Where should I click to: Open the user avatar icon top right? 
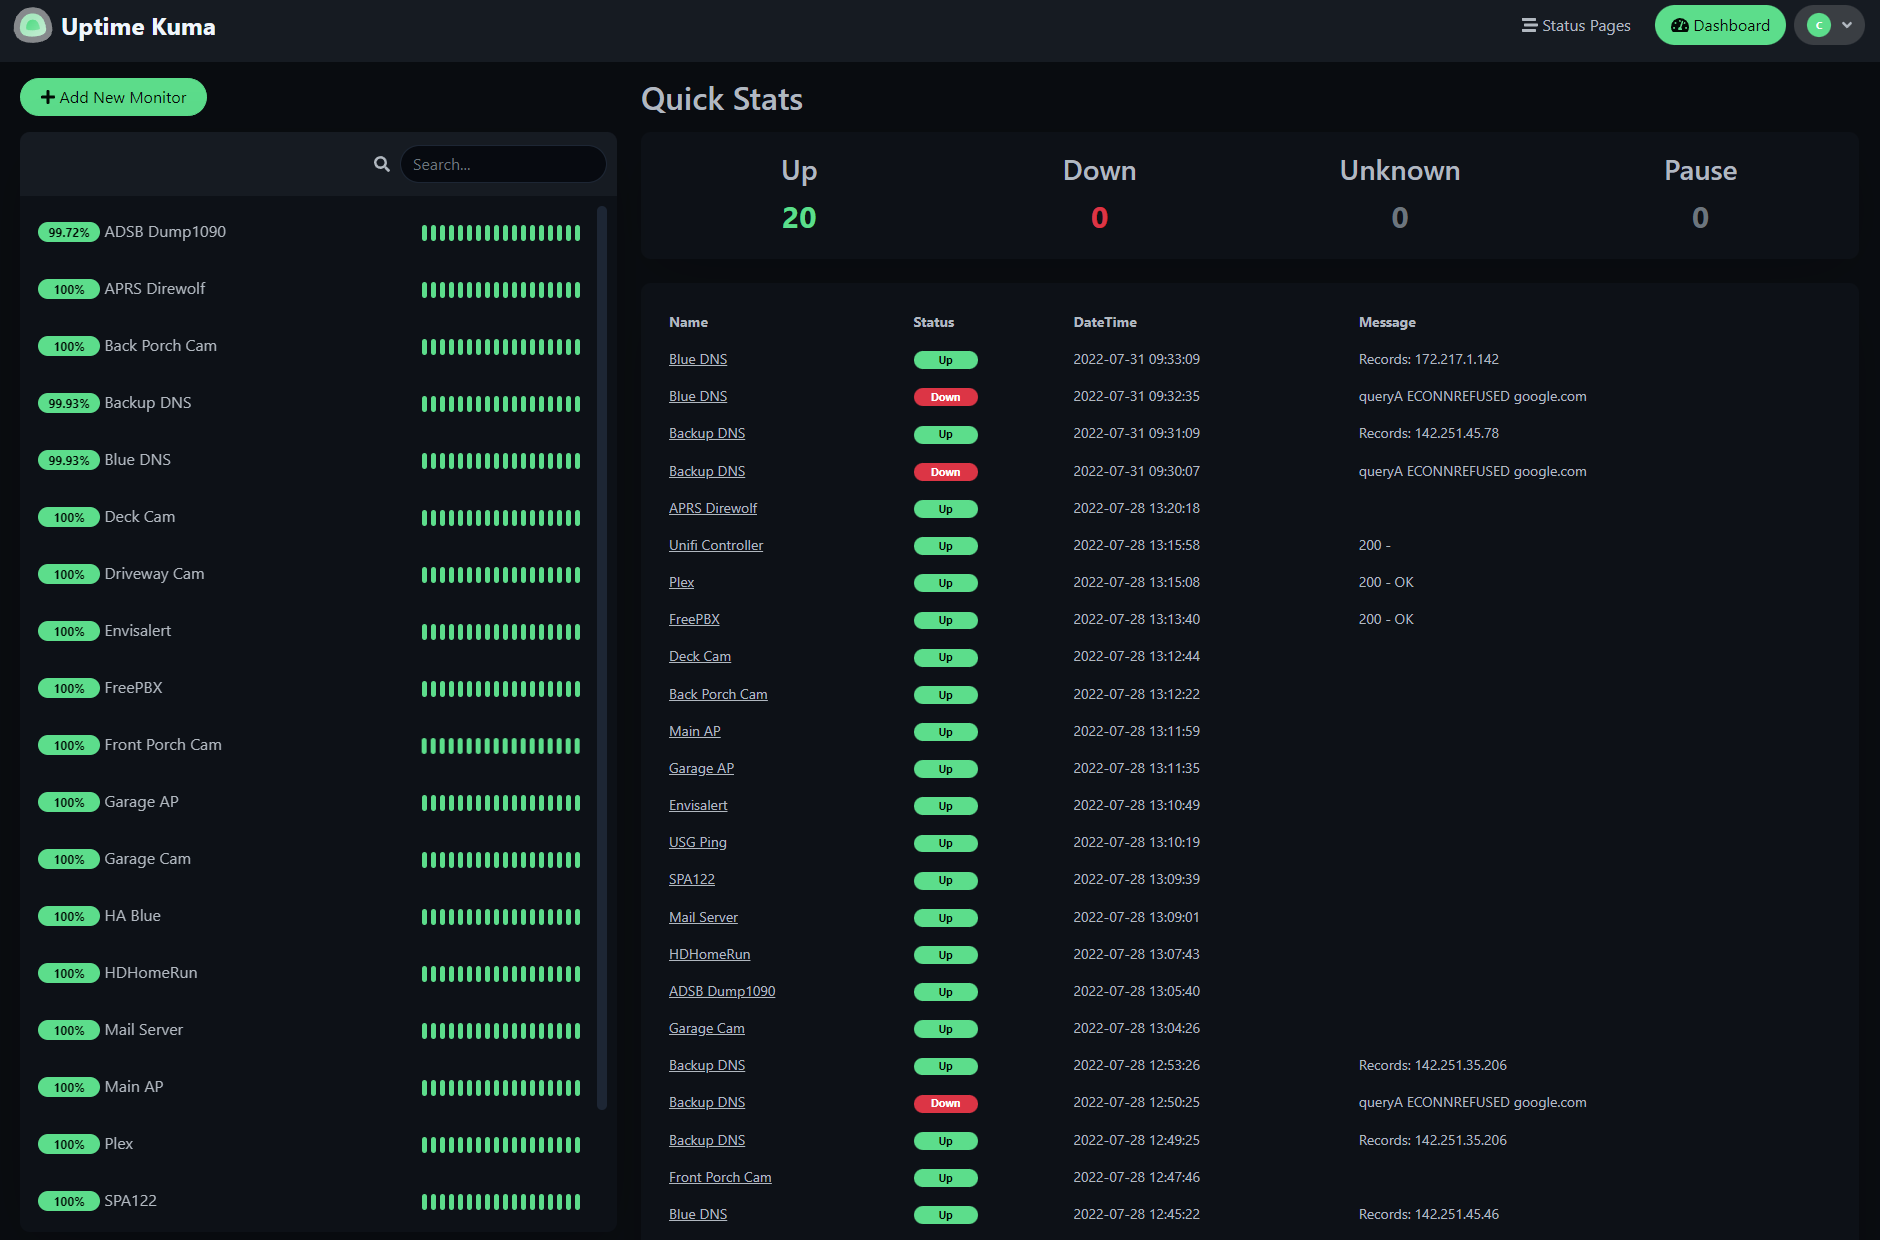[x=1819, y=25]
